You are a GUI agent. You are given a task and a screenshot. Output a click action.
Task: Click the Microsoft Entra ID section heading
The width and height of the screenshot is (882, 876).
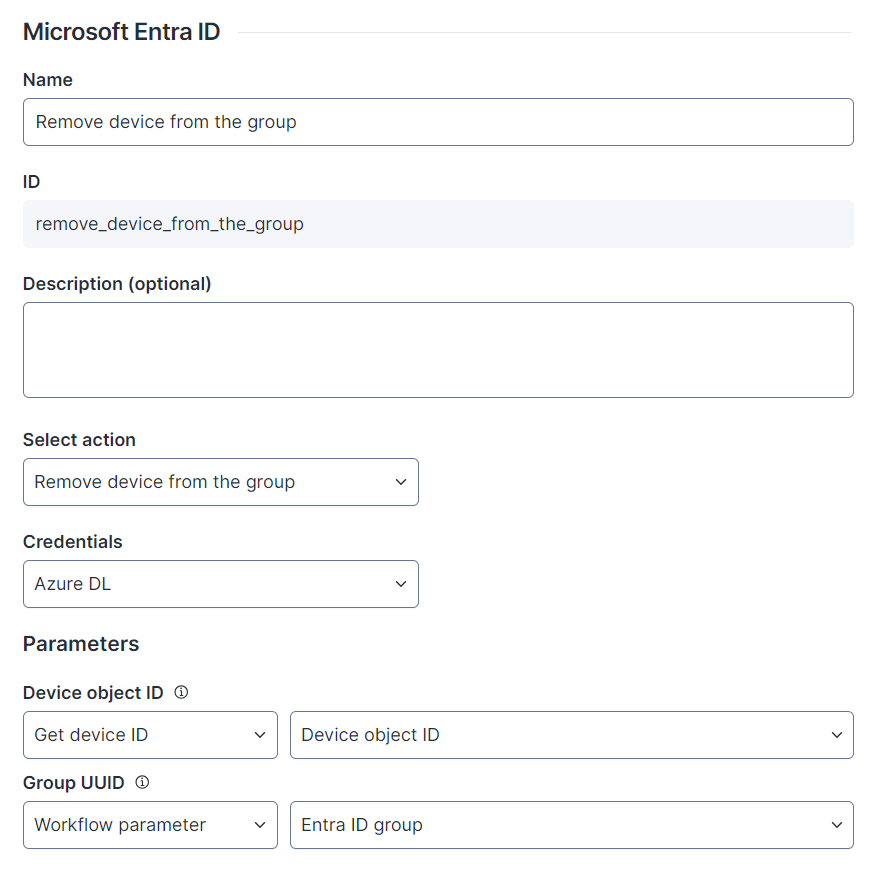tap(121, 32)
